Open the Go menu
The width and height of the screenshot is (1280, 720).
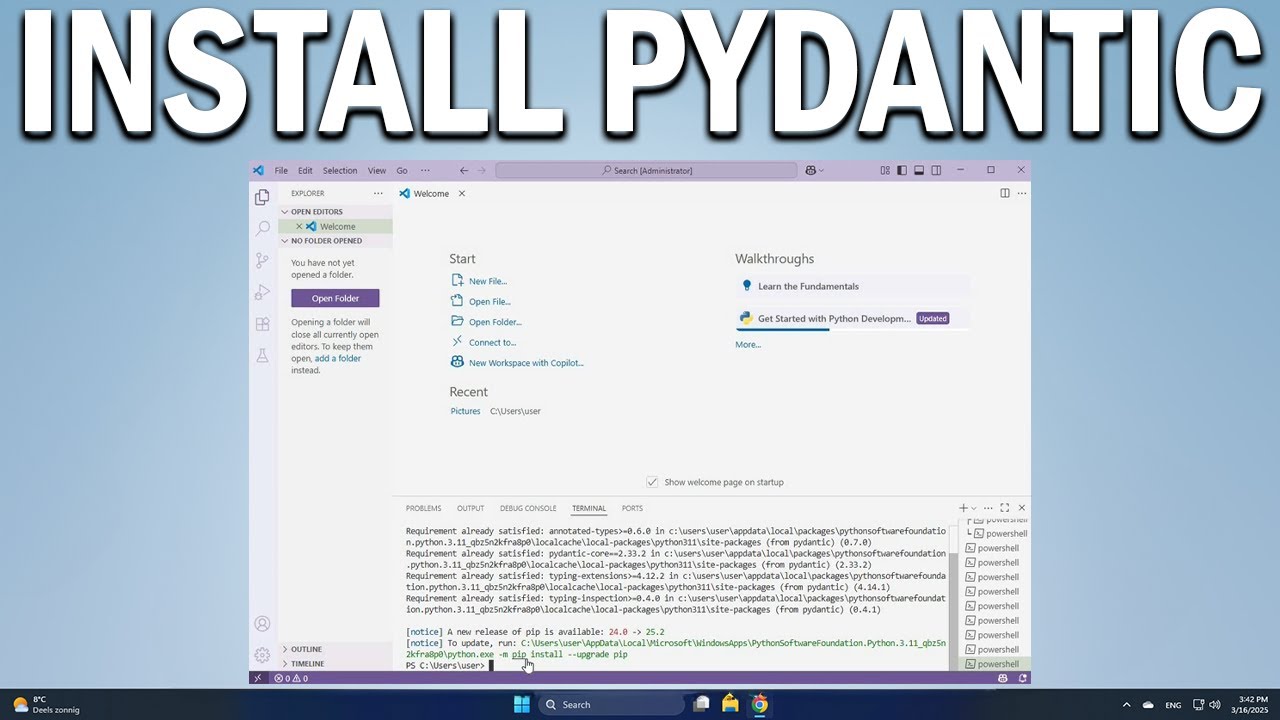[402, 171]
